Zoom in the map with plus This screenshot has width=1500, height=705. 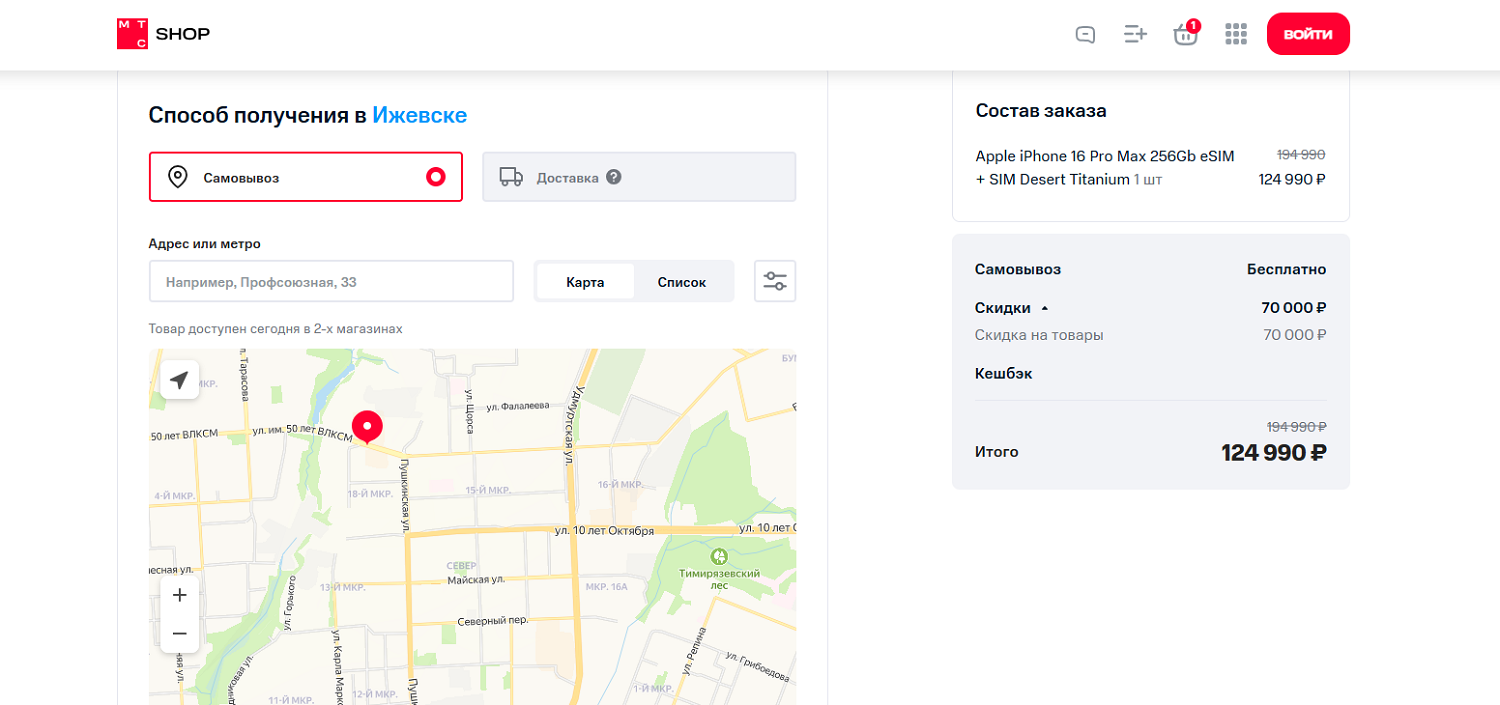click(180, 595)
